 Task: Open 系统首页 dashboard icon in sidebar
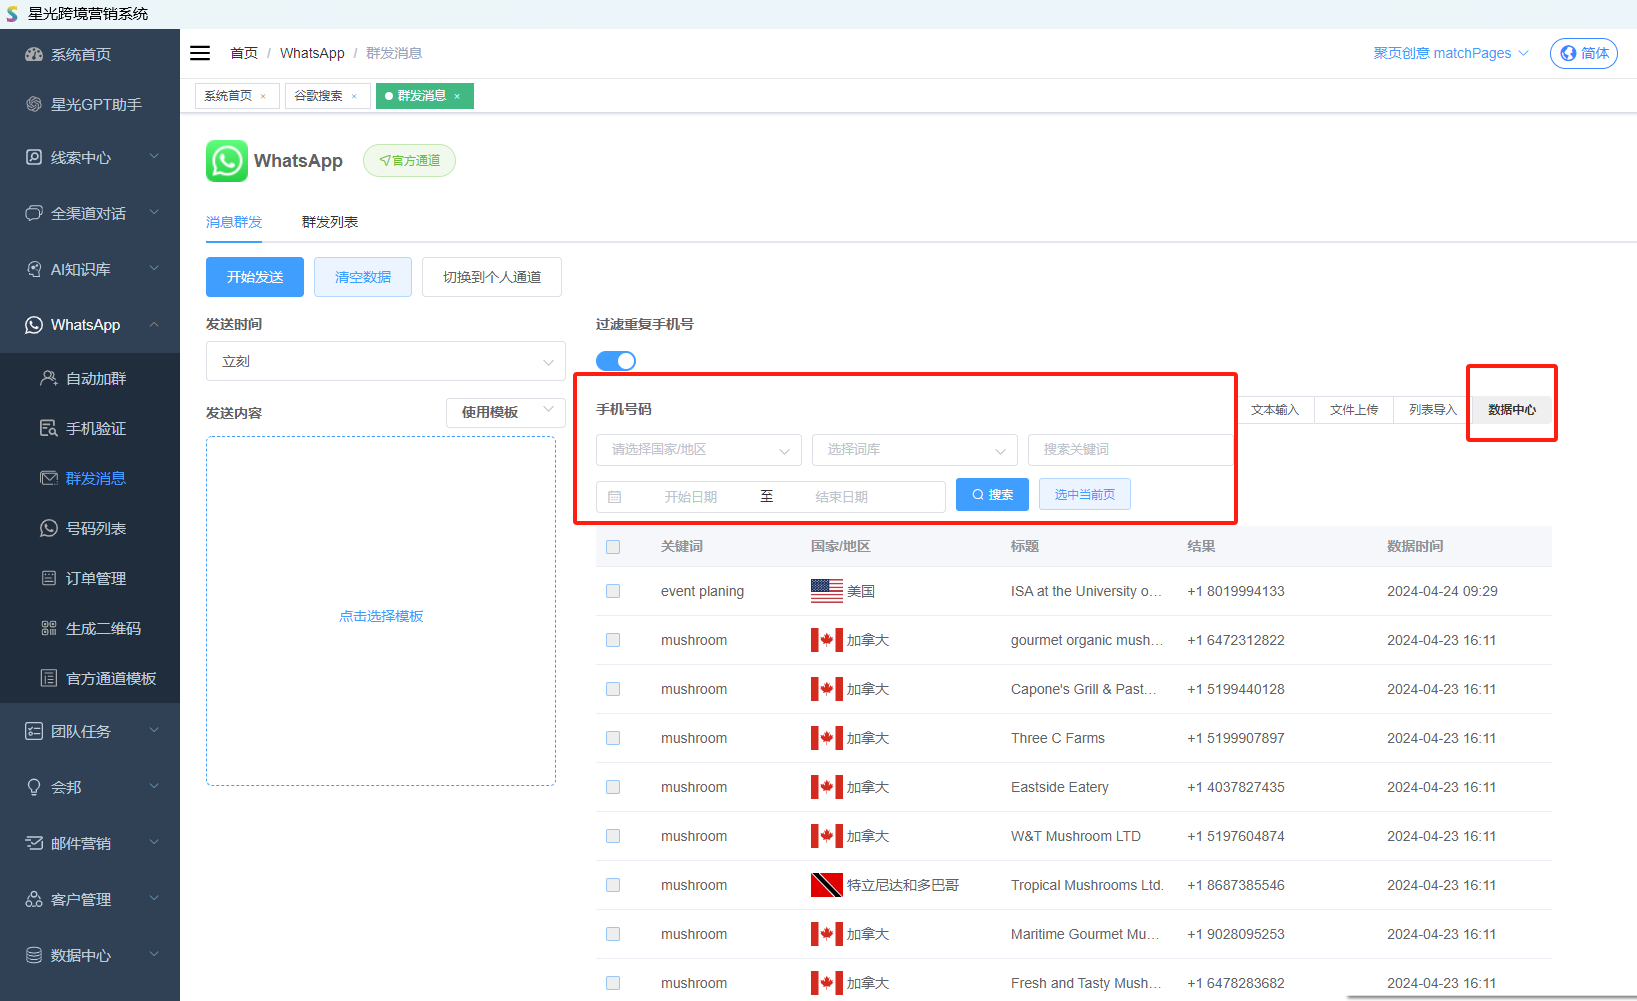click(34, 54)
